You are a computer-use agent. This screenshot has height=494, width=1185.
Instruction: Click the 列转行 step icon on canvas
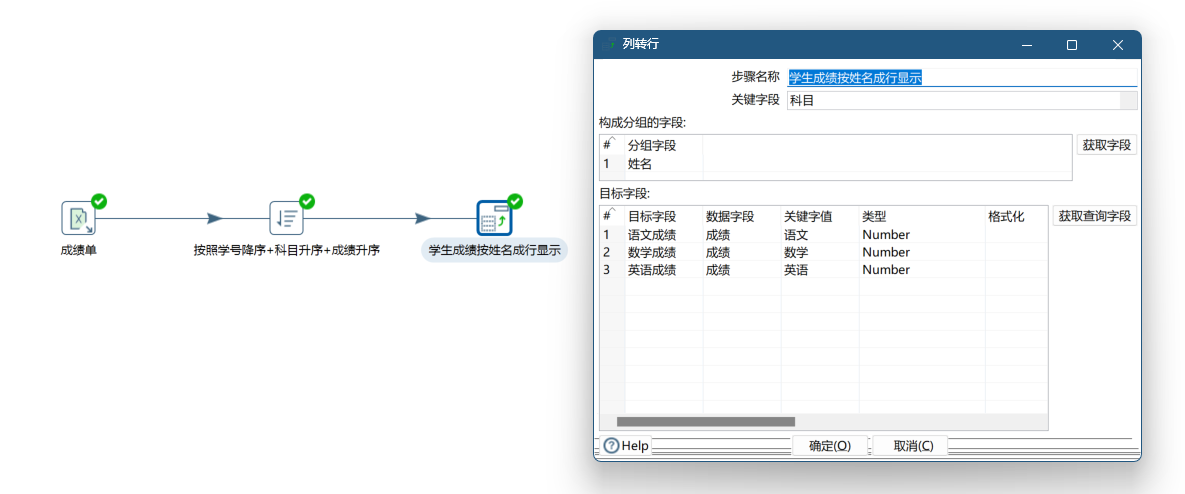494,217
